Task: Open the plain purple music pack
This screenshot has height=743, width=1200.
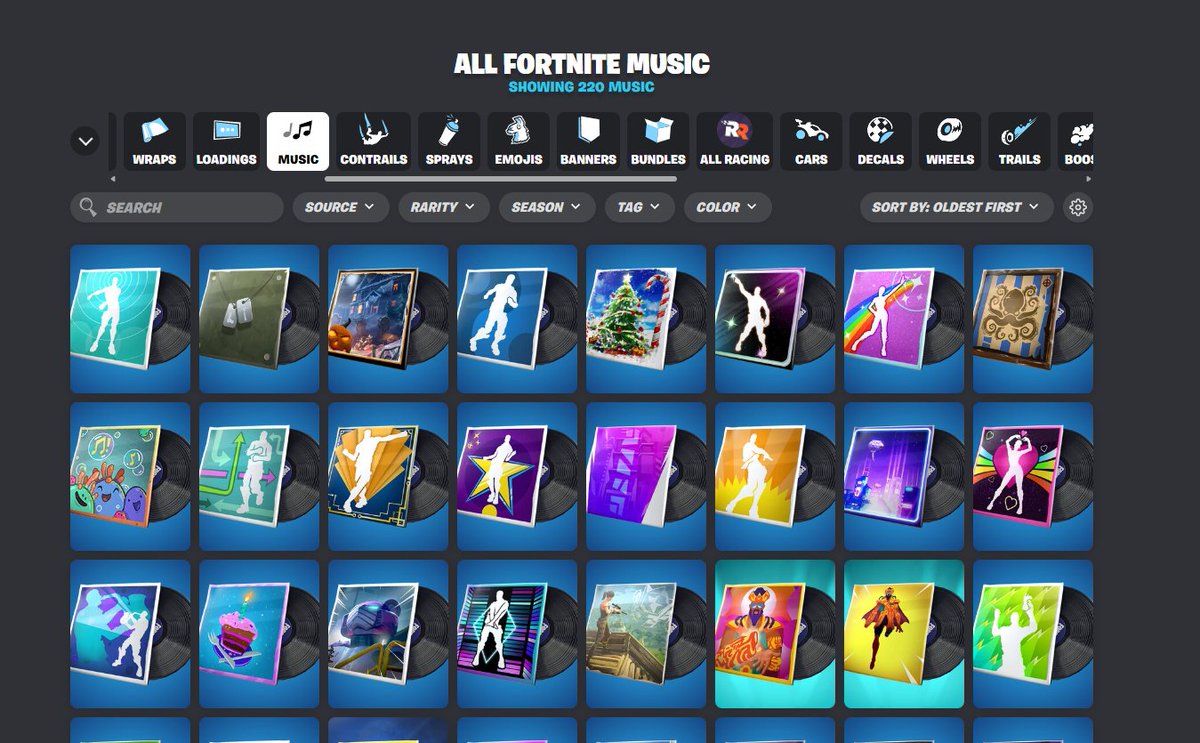Action: point(646,476)
